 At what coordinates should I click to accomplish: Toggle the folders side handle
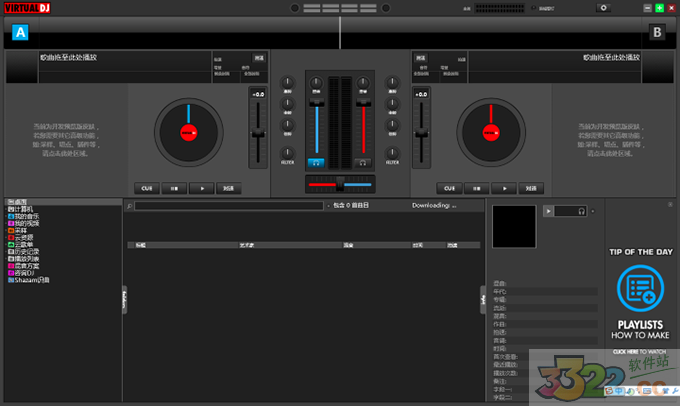click(x=124, y=300)
